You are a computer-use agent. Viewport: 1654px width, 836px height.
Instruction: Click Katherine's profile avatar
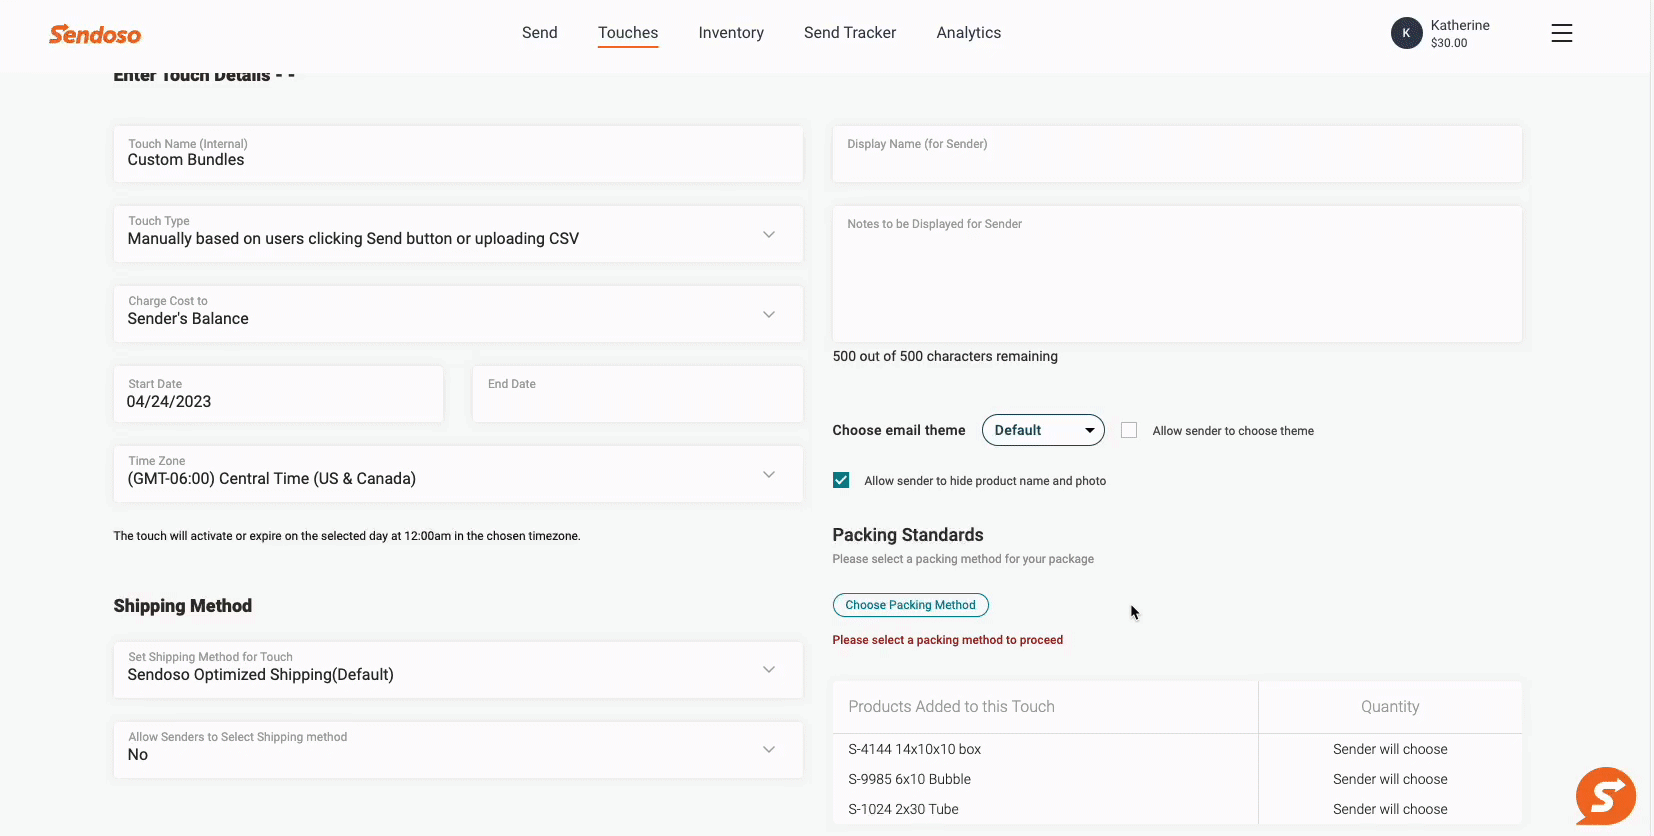1406,33
